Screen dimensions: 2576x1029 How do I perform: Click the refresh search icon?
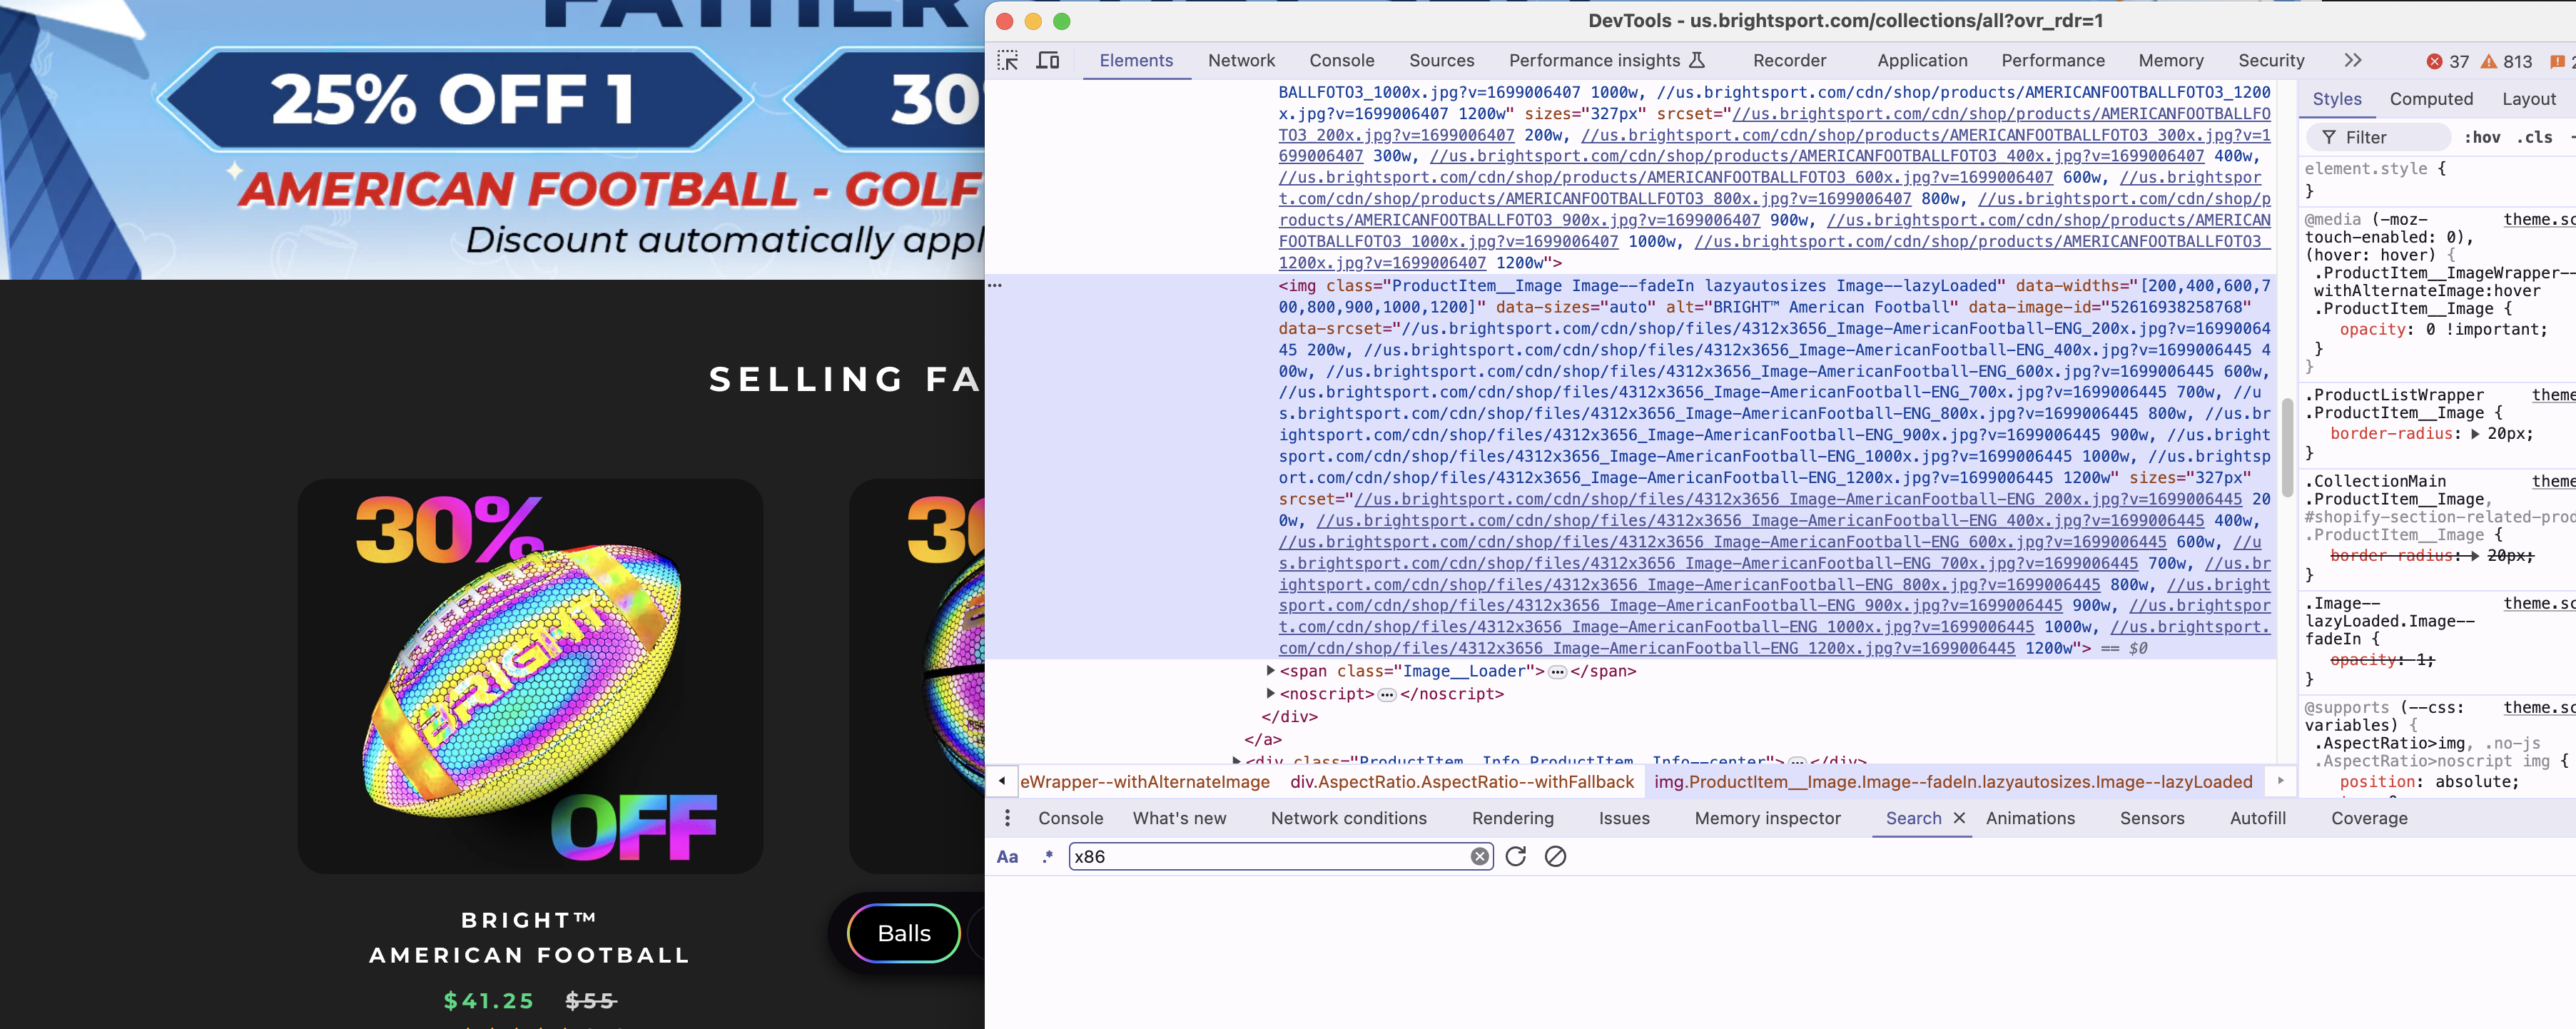1515,856
